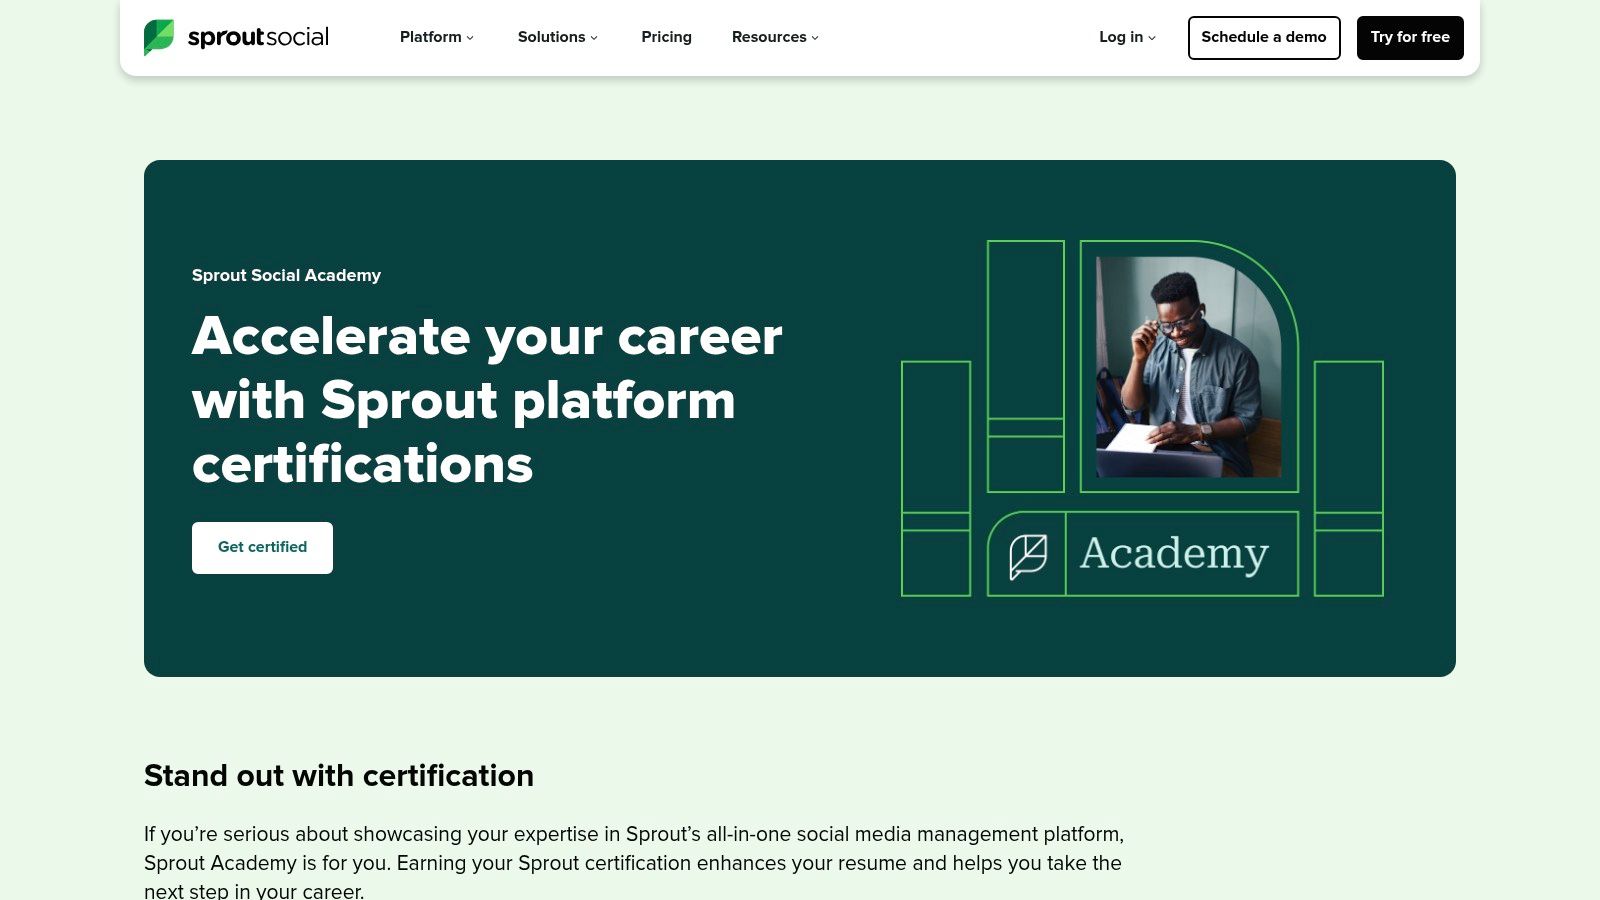
Task: Click the Try for free button
Action: (1410, 38)
